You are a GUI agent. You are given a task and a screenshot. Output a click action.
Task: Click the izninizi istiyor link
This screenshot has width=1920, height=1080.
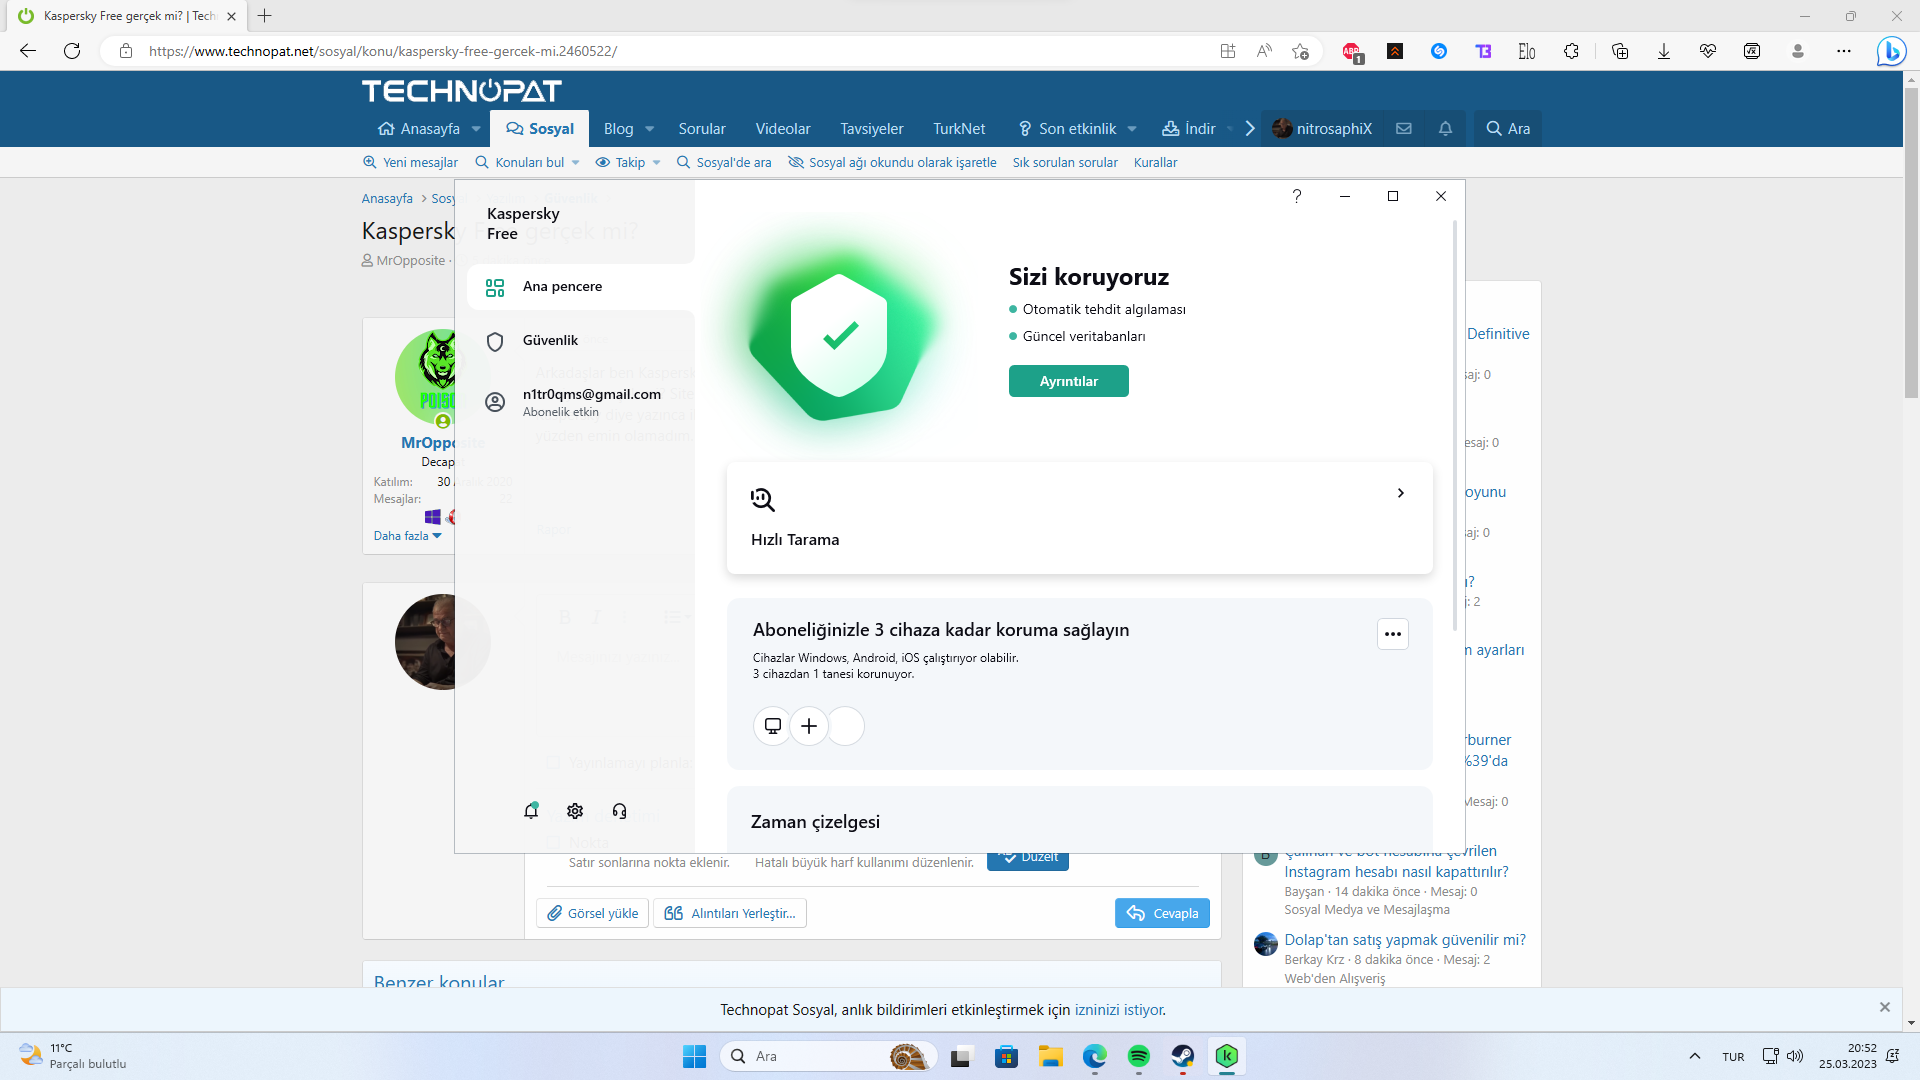tap(1119, 1010)
